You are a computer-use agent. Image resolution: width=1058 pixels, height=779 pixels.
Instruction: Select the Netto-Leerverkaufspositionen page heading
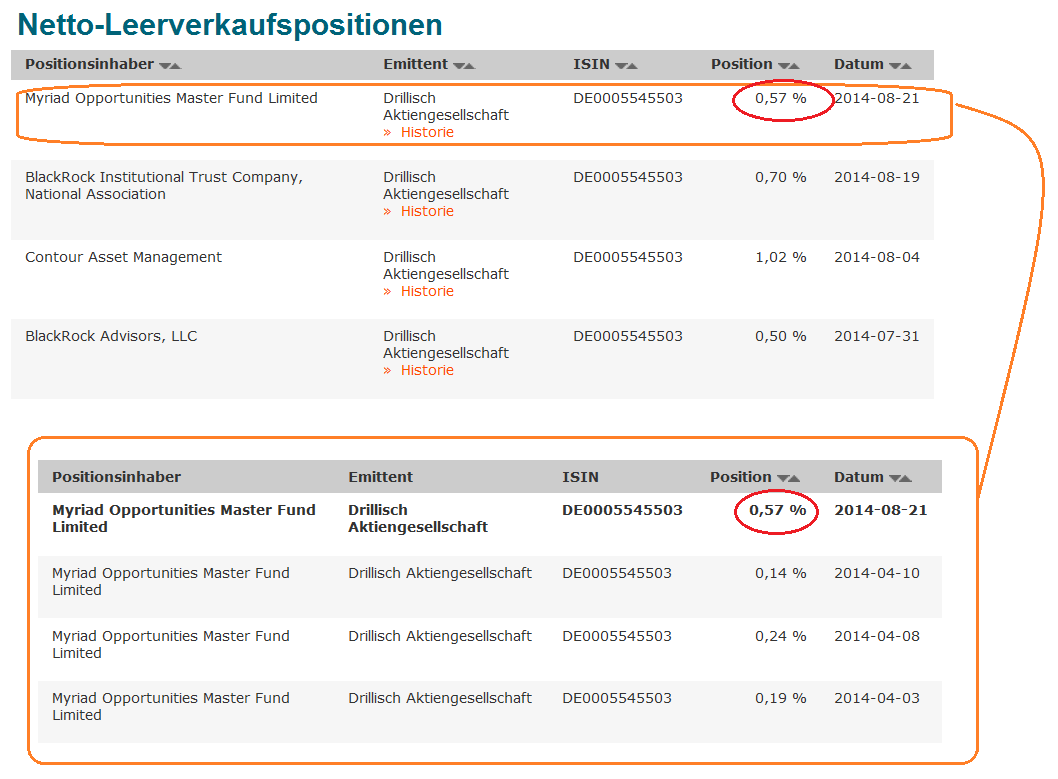[x=230, y=25]
